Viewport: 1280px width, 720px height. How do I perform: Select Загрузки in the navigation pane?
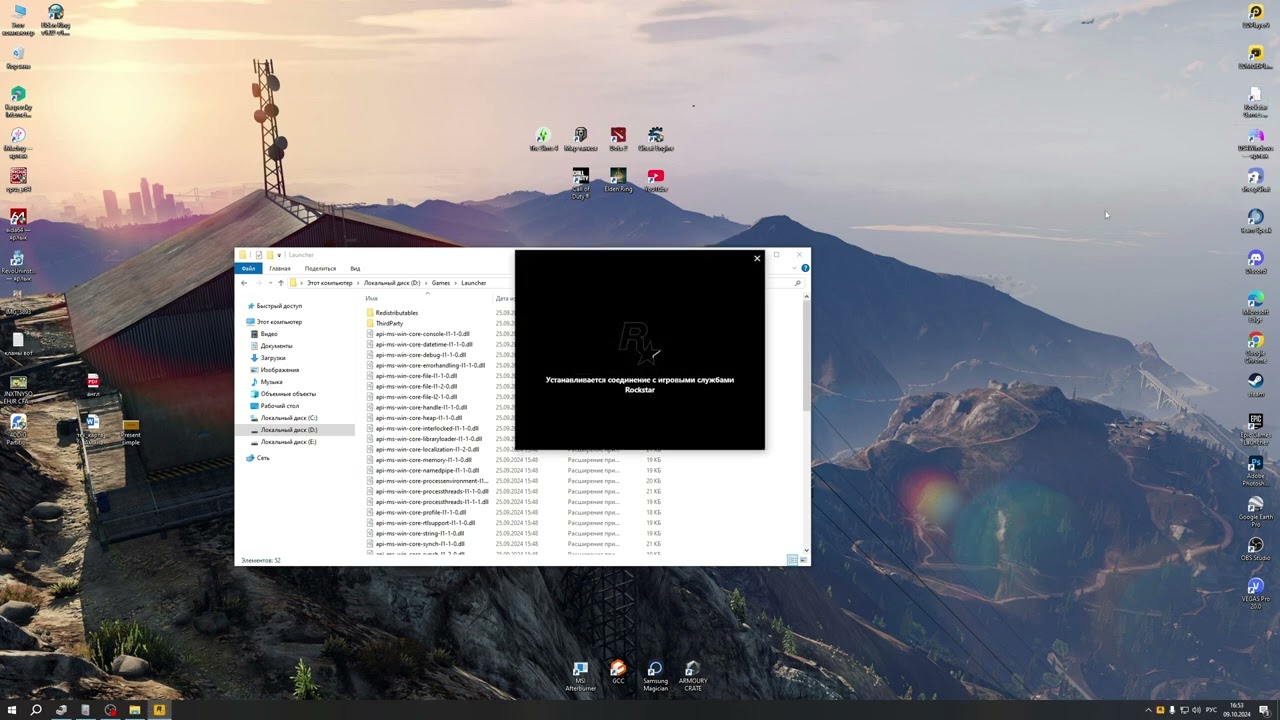pyautogui.click(x=273, y=358)
